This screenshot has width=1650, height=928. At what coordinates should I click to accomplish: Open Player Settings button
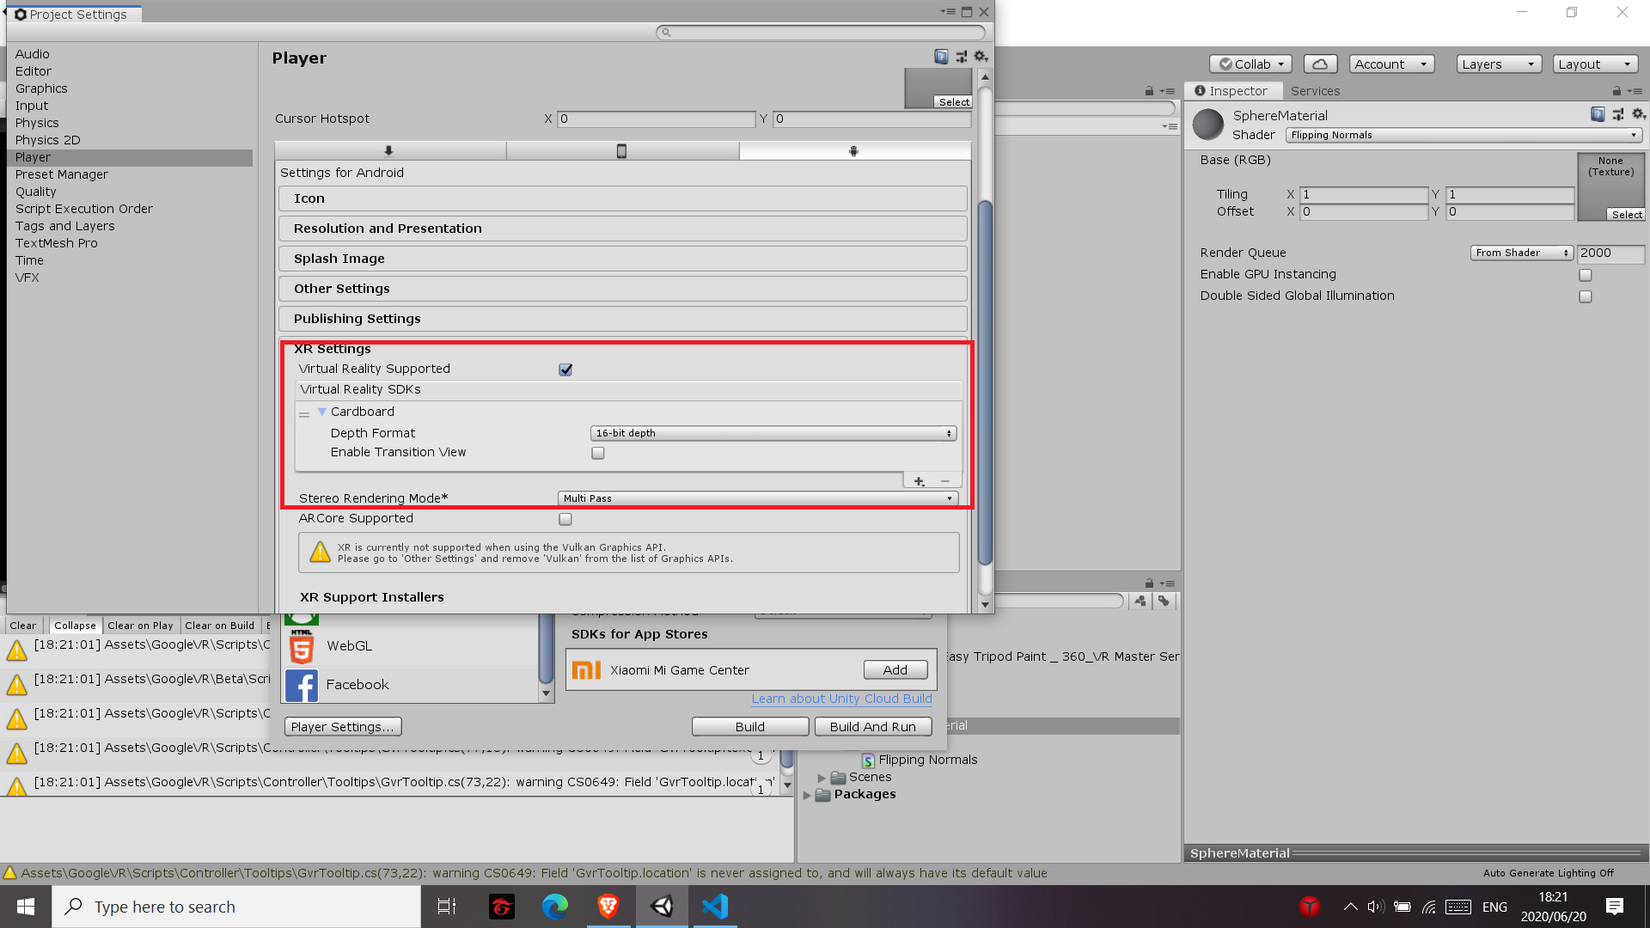[343, 727]
